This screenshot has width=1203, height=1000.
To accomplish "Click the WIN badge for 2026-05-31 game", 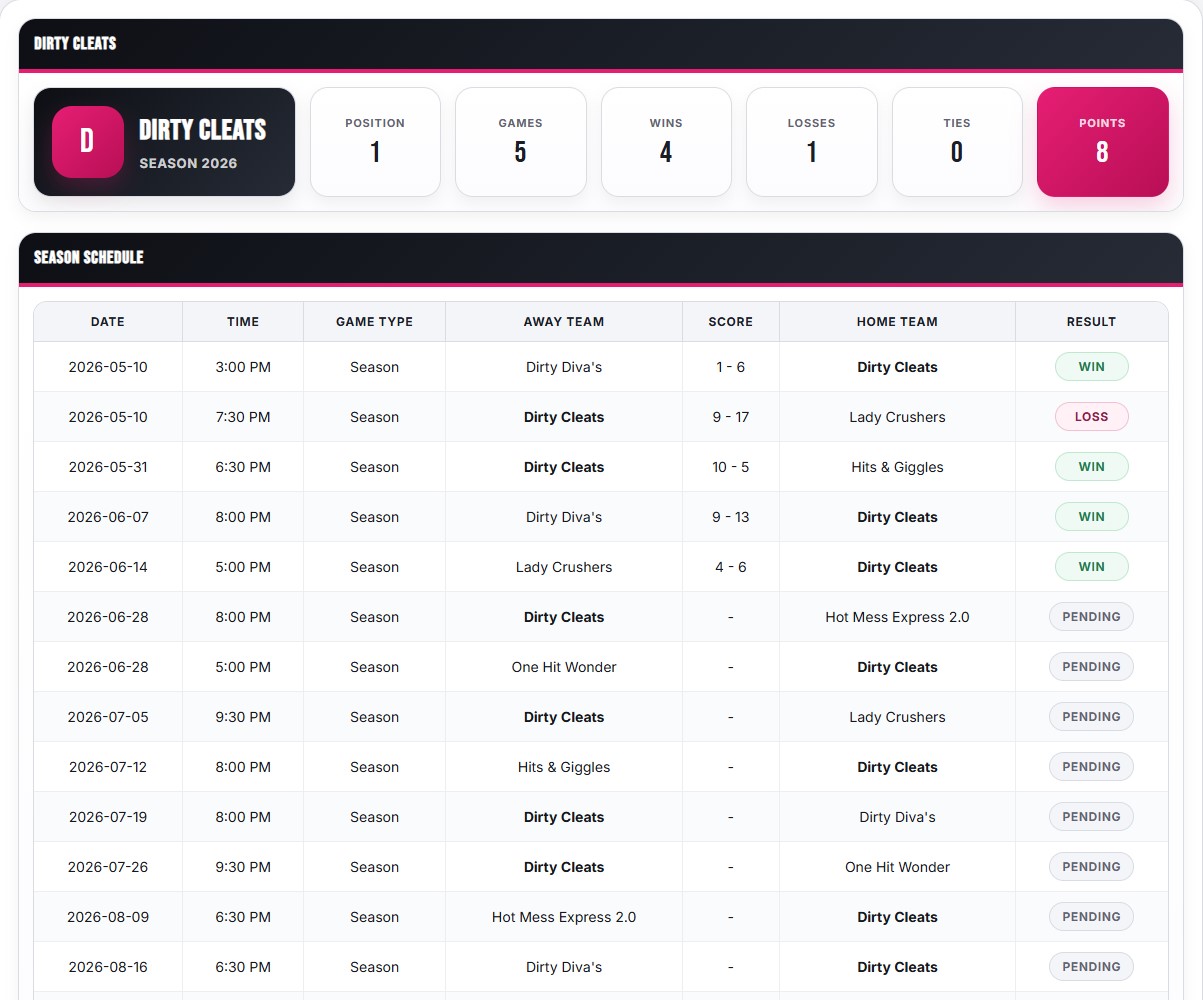I will [x=1091, y=467].
